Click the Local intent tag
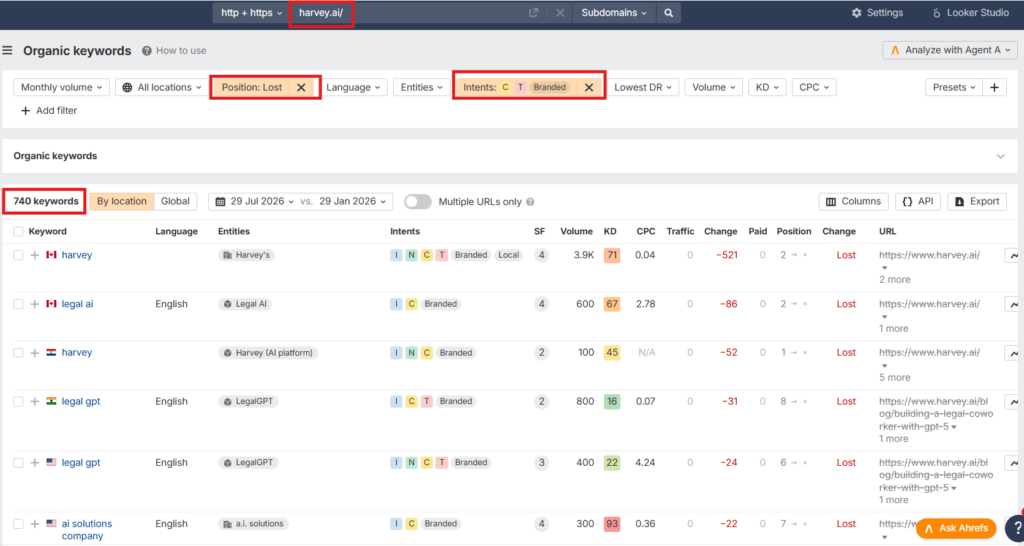This screenshot has width=1024, height=546. [x=509, y=255]
